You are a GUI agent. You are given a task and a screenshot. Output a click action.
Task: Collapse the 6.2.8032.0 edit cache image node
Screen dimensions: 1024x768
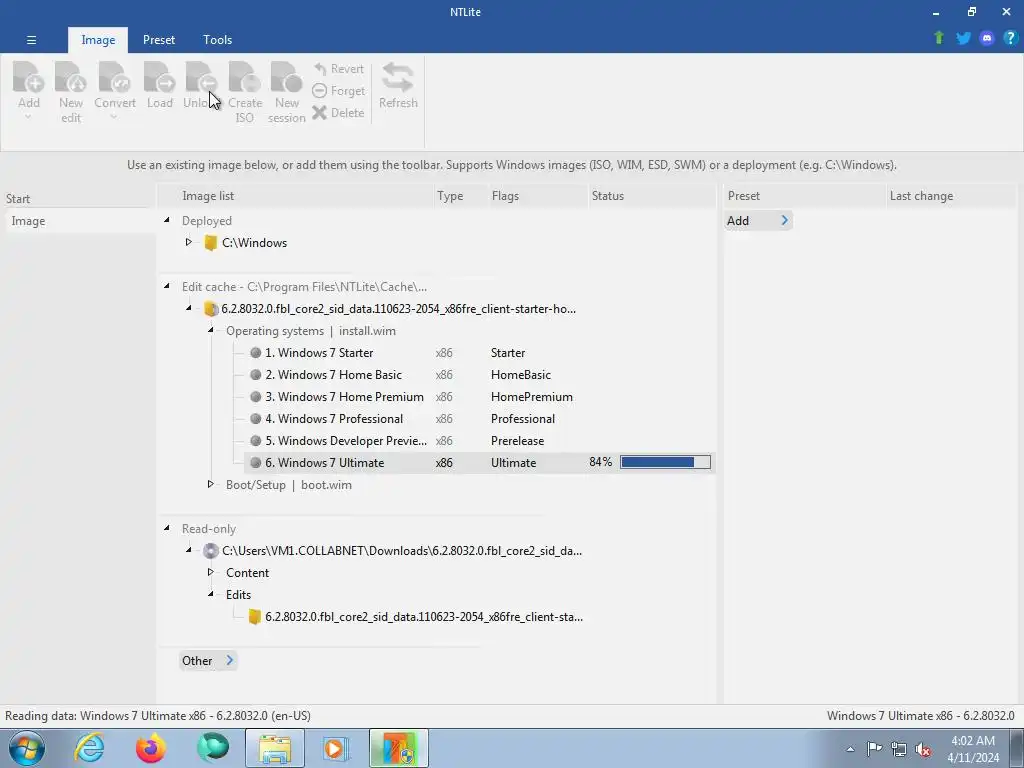pyautogui.click(x=189, y=308)
